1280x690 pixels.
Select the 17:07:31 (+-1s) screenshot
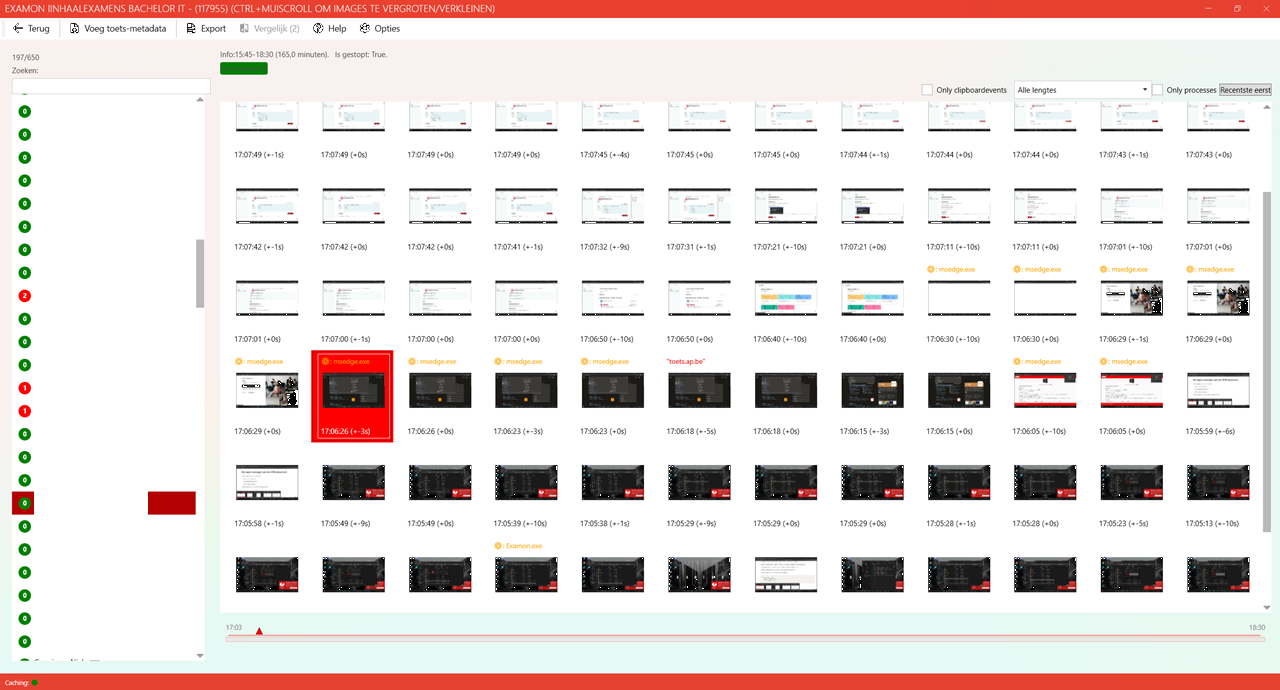point(699,207)
